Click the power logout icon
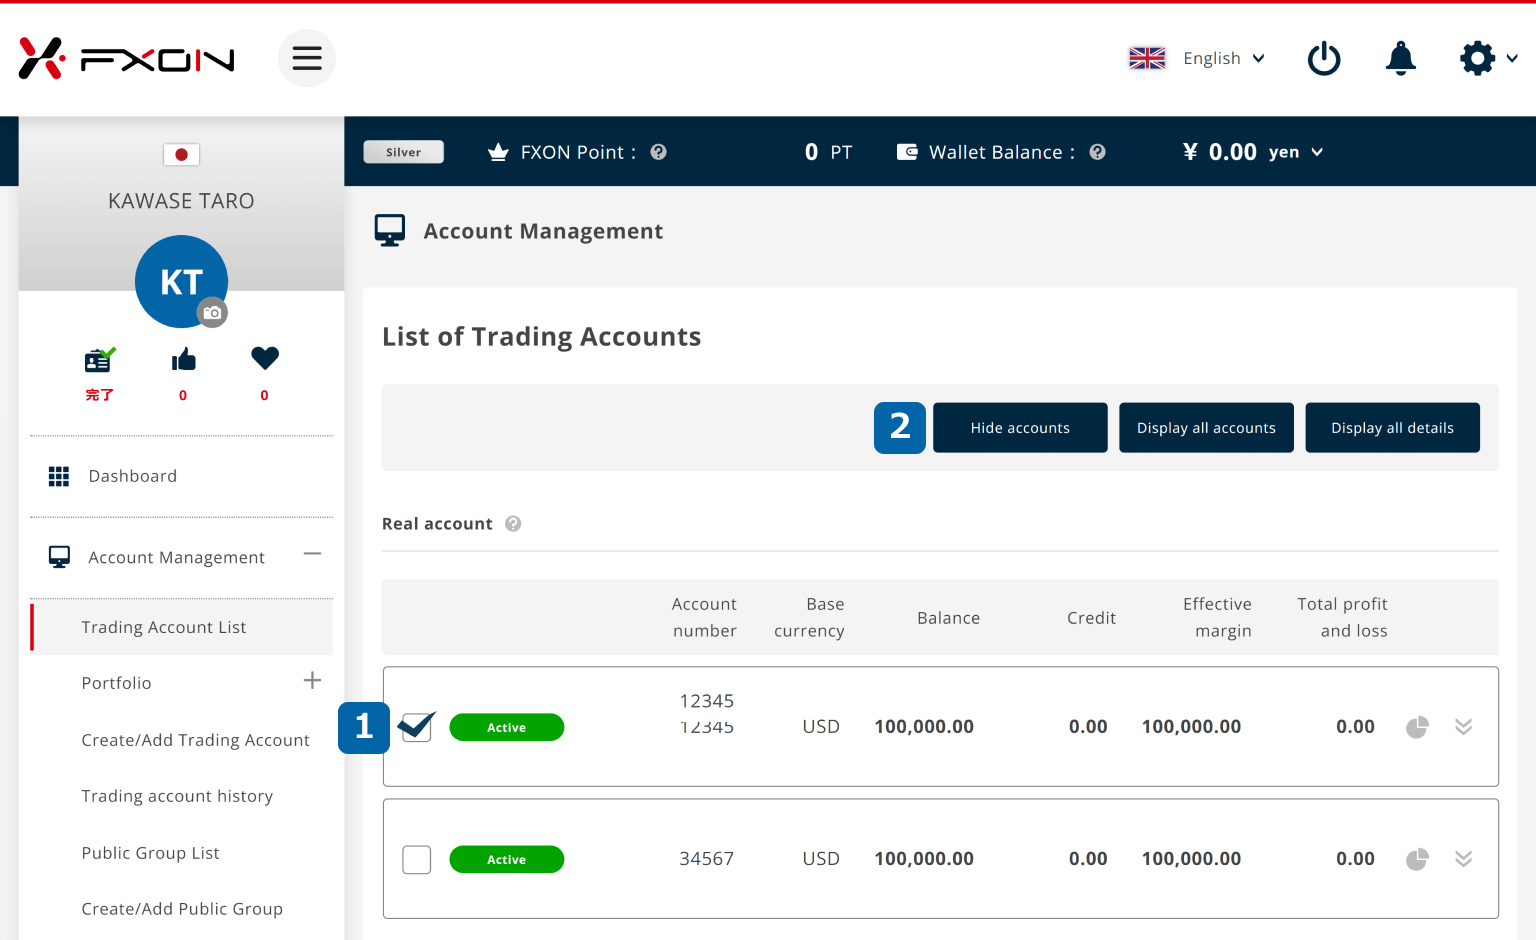The image size is (1536, 940). click(1324, 58)
